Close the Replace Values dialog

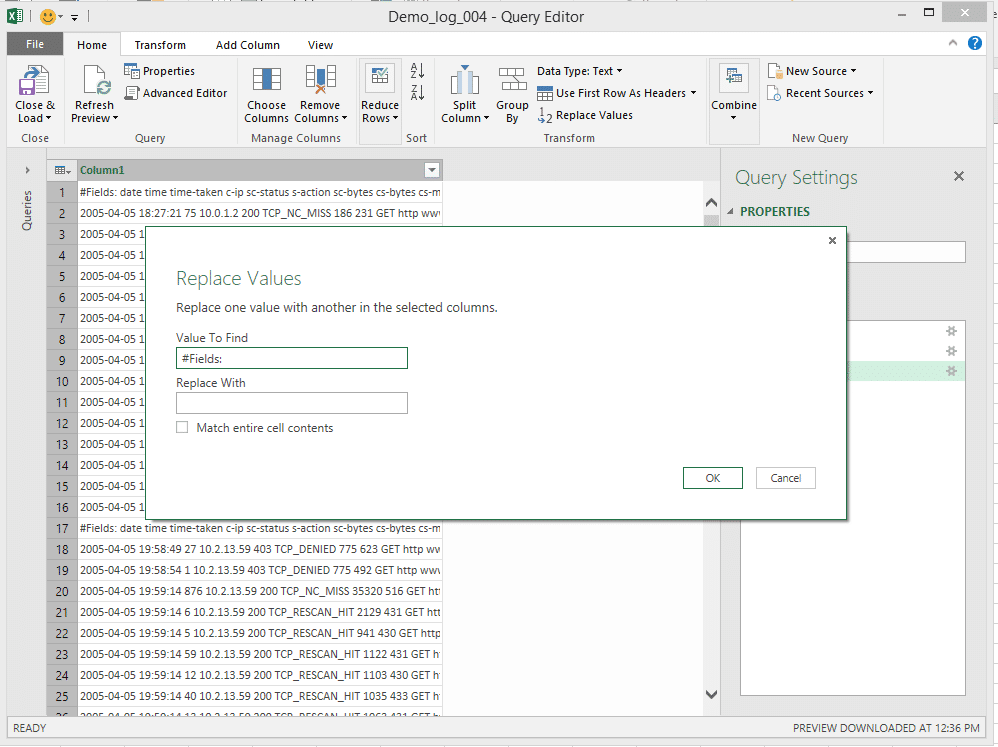pos(832,241)
